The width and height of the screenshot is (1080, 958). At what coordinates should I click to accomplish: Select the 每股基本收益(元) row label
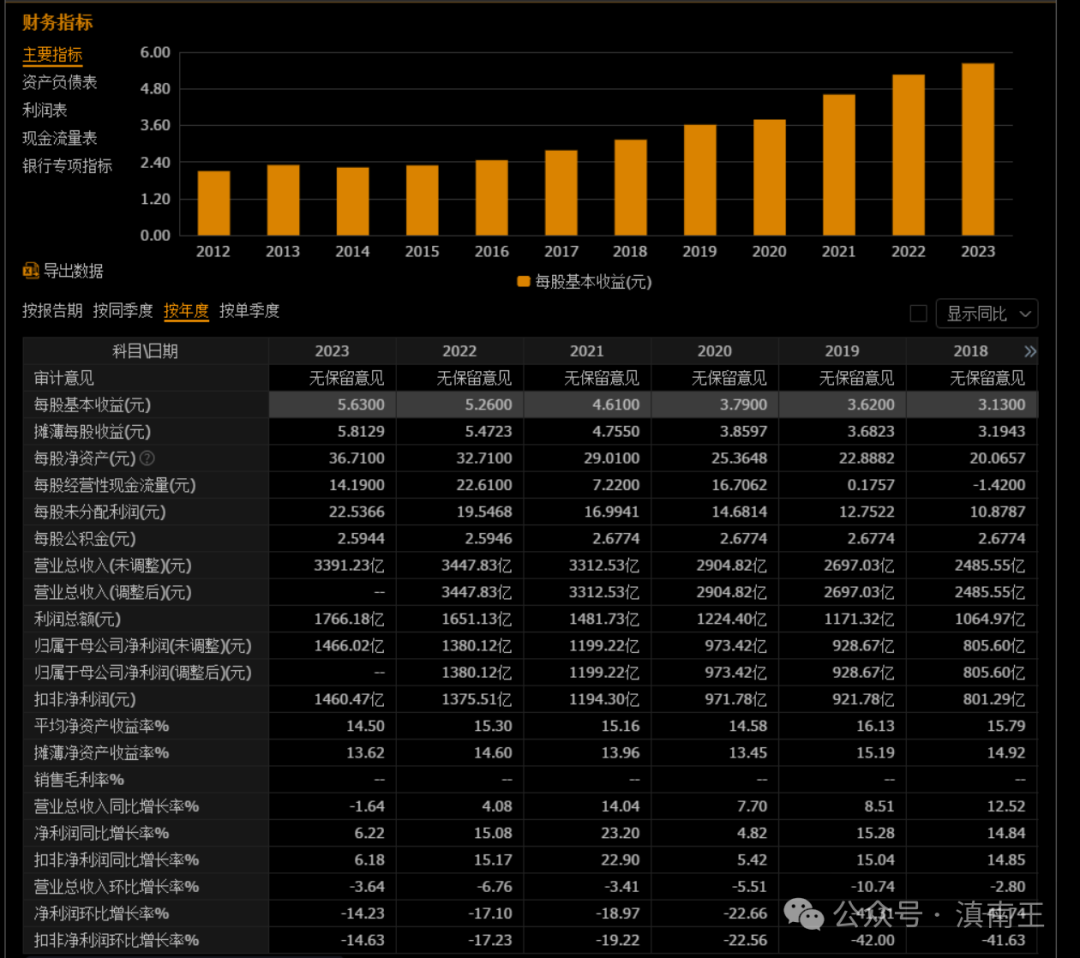click(x=92, y=405)
